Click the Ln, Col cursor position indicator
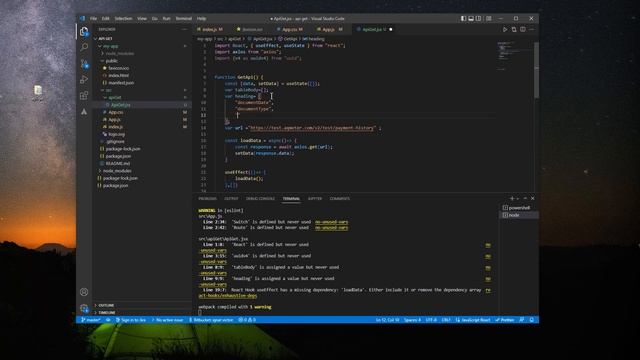This screenshot has width=640, height=360. click(x=387, y=320)
